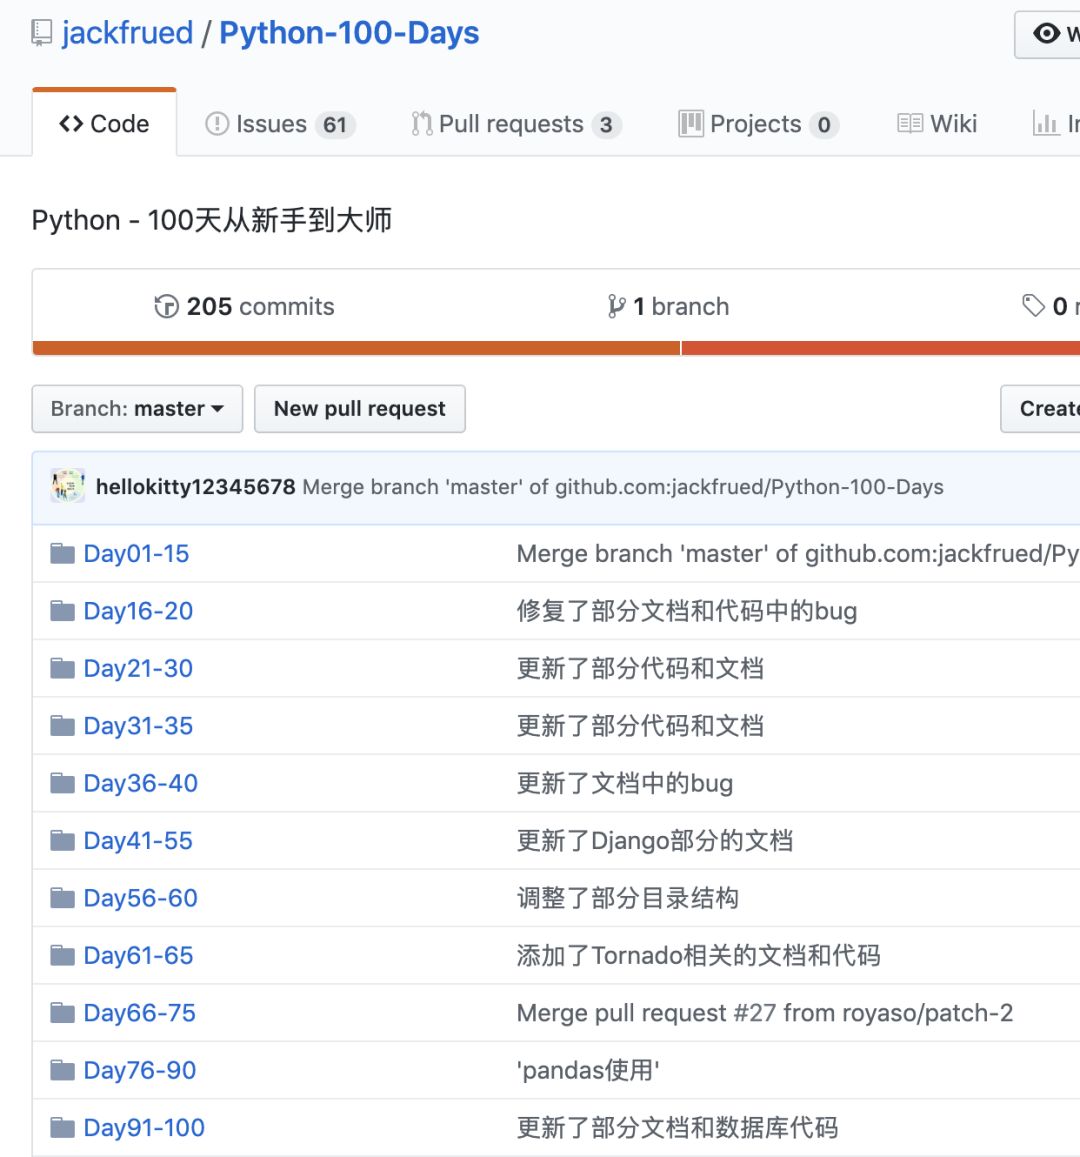Click the branch fork icon
1080x1157 pixels.
pyautogui.click(x=616, y=306)
